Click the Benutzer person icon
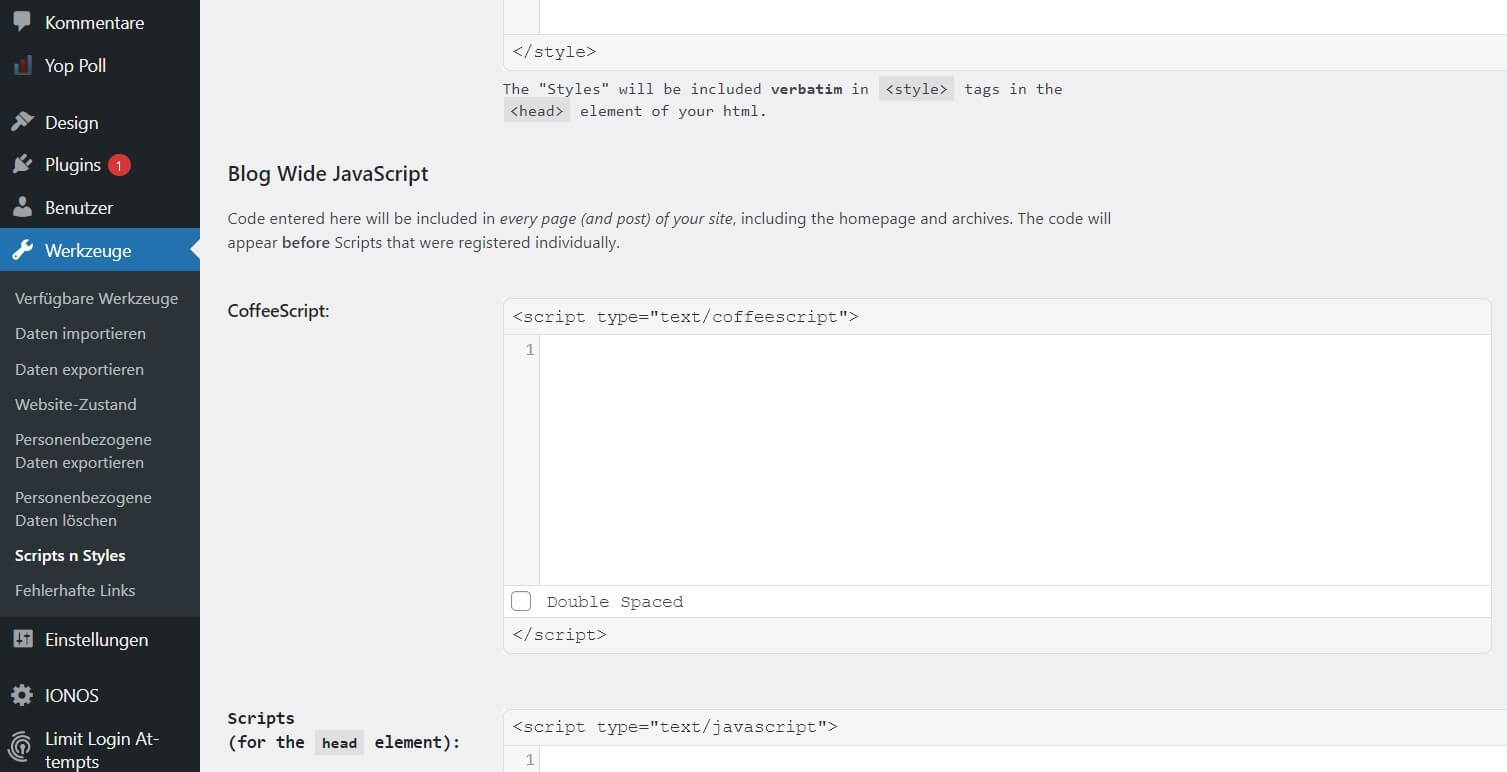Screen dimensions: 1507x772 [22, 208]
